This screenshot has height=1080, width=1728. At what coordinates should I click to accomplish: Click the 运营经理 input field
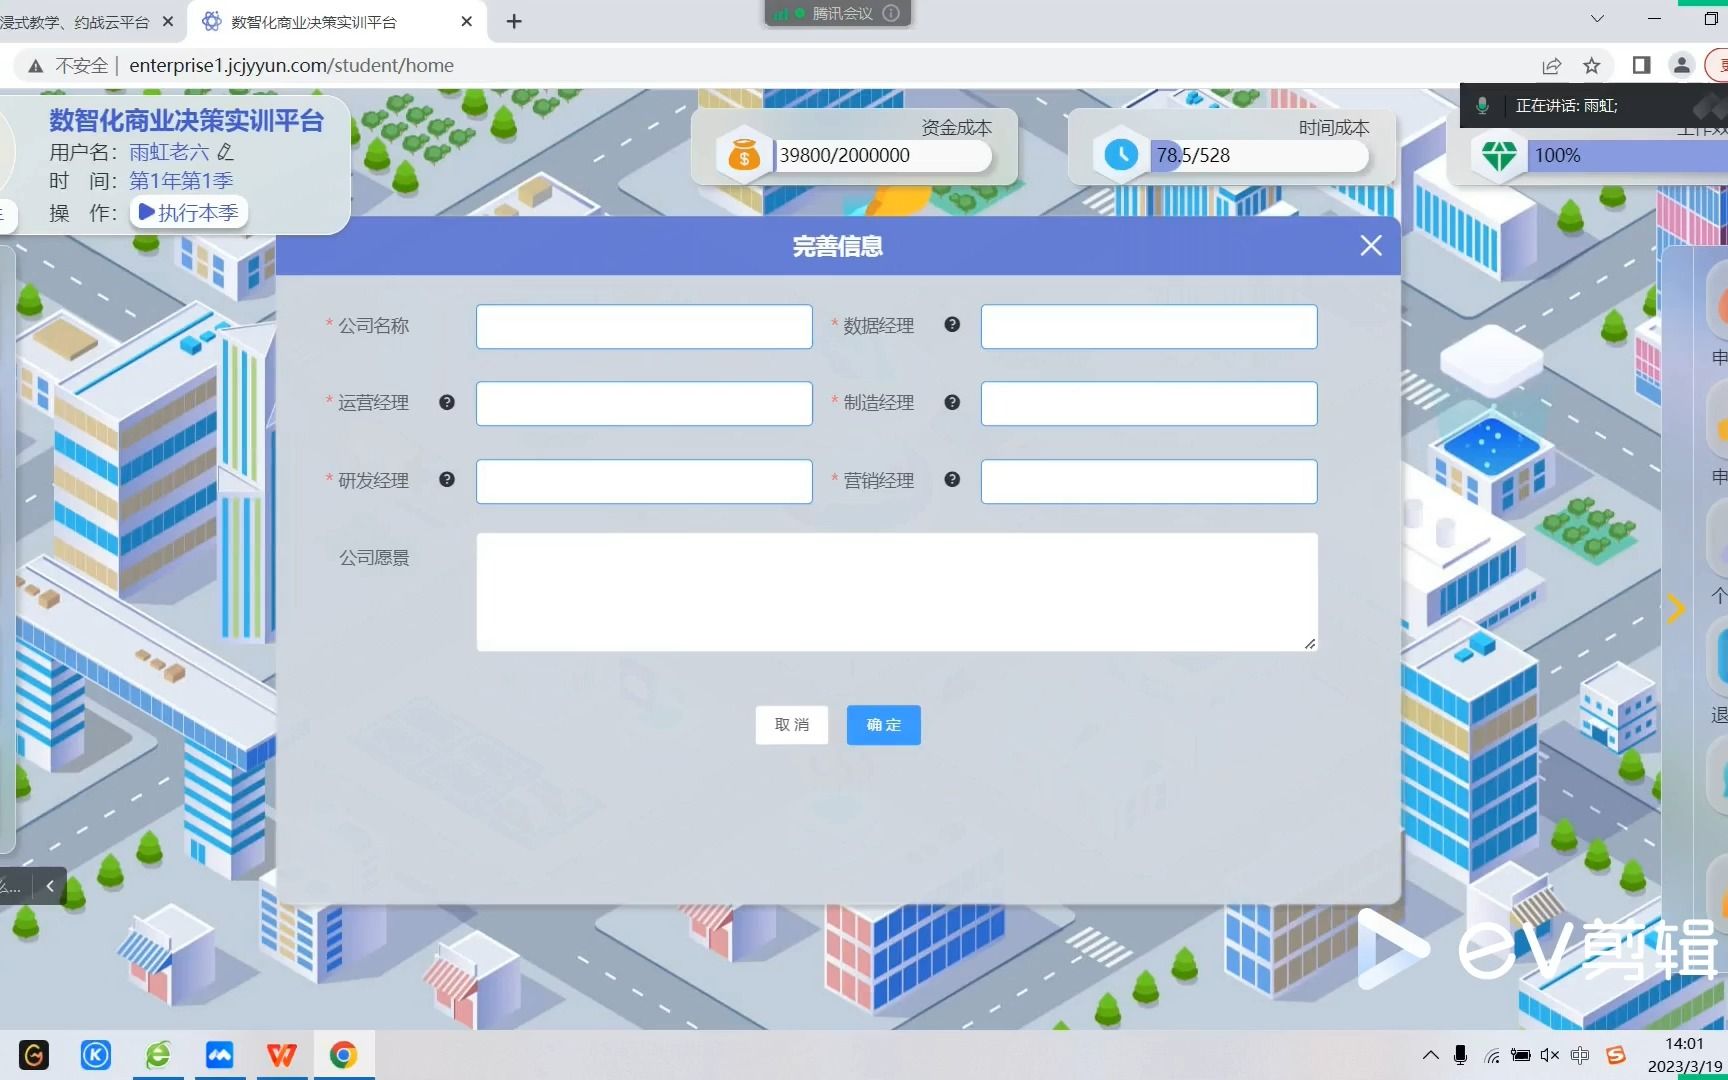click(x=644, y=404)
